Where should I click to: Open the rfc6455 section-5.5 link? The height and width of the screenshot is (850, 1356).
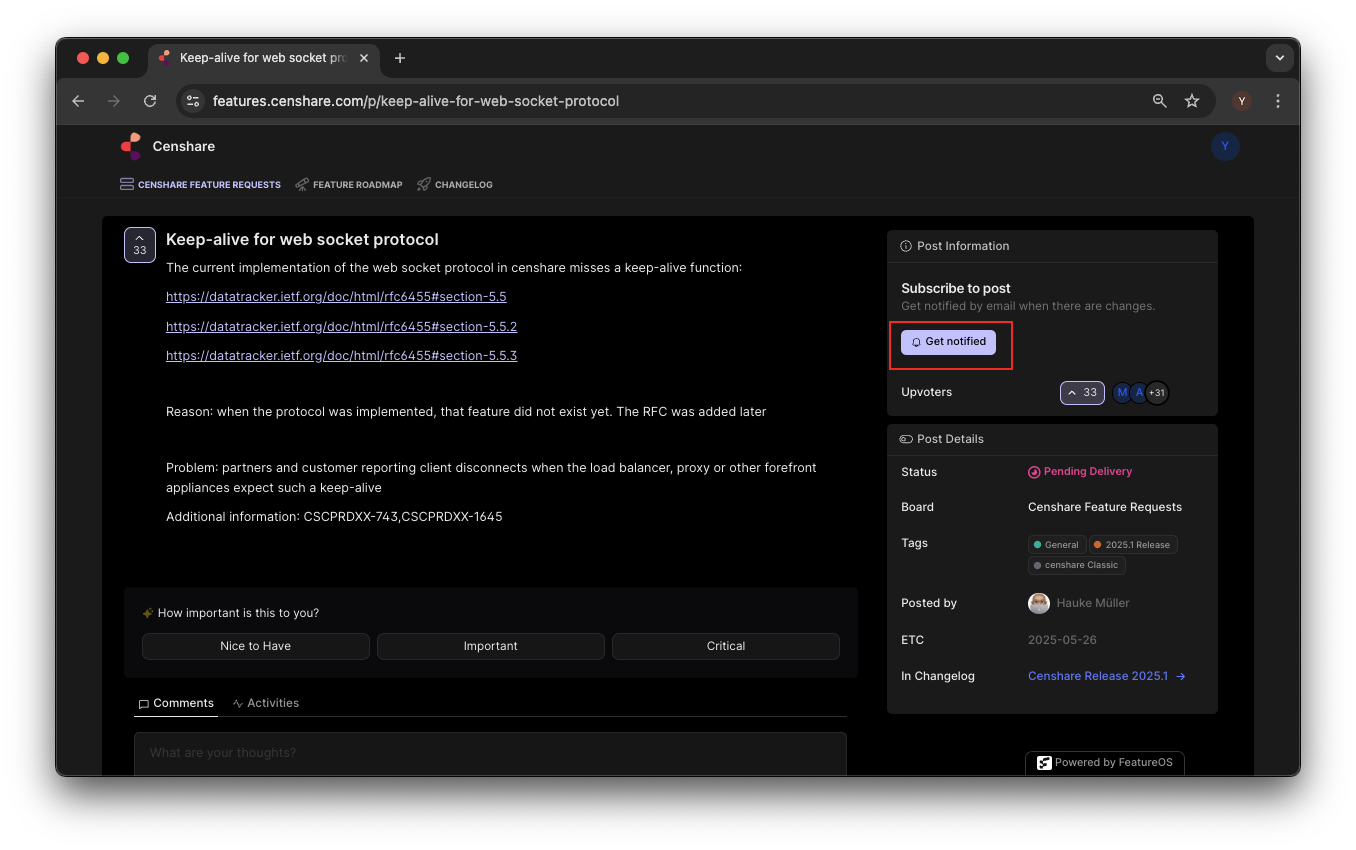[336, 296]
